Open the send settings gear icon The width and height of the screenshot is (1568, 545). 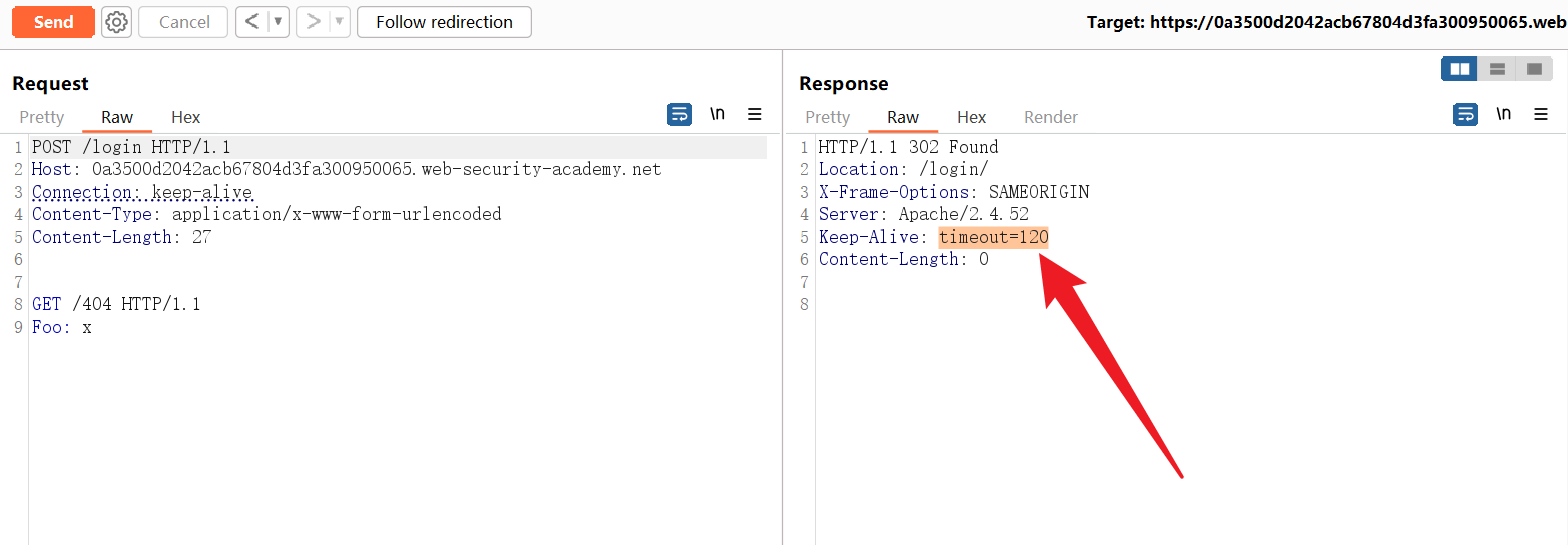pyautogui.click(x=117, y=22)
